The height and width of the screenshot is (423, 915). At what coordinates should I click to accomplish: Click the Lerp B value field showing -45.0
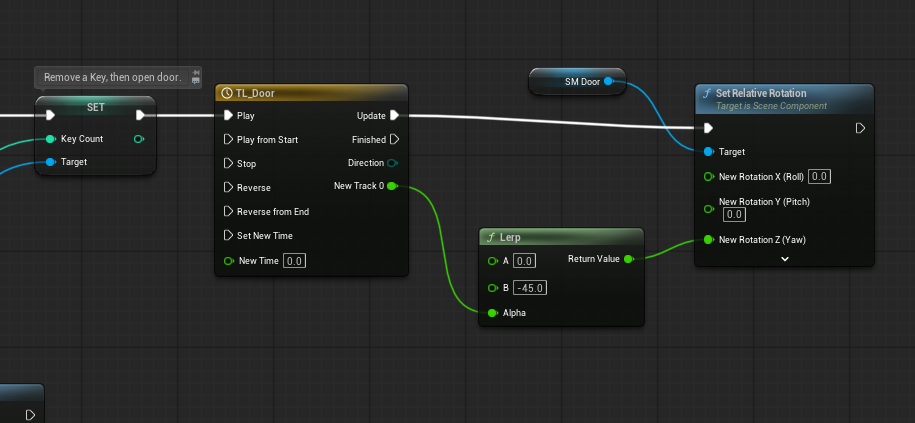pyautogui.click(x=530, y=288)
